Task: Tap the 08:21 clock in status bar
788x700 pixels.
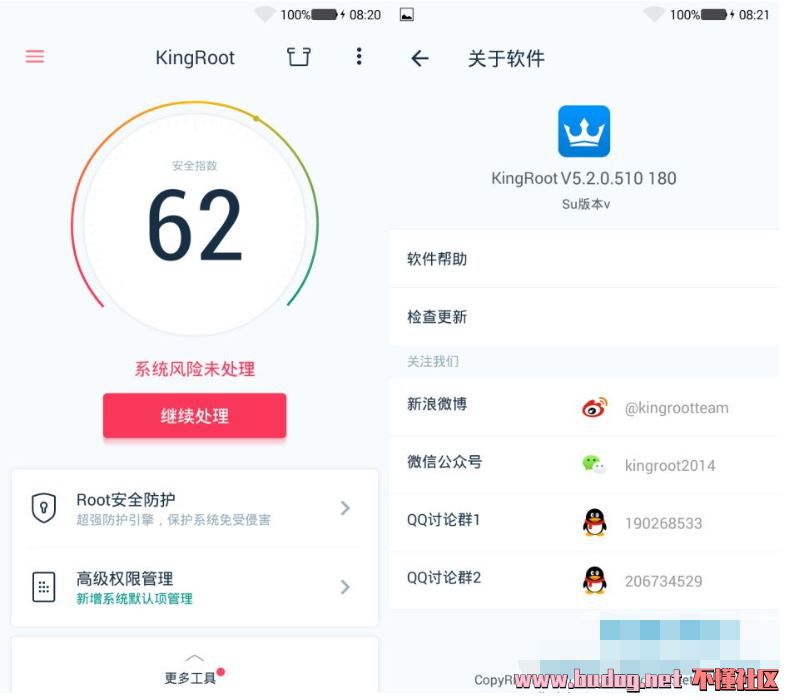Action: click(x=754, y=15)
